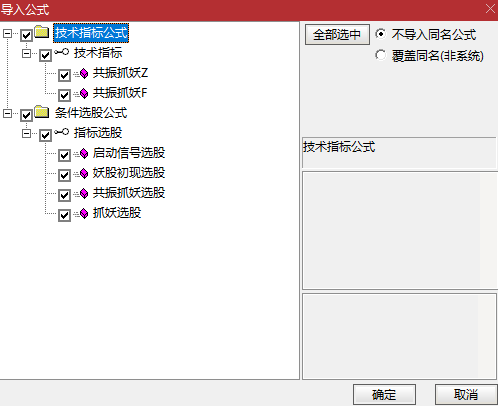This screenshot has width=498, height=406.
Task: Click the yellow folder icon beside 条件选股公式
Action: (x=42, y=112)
